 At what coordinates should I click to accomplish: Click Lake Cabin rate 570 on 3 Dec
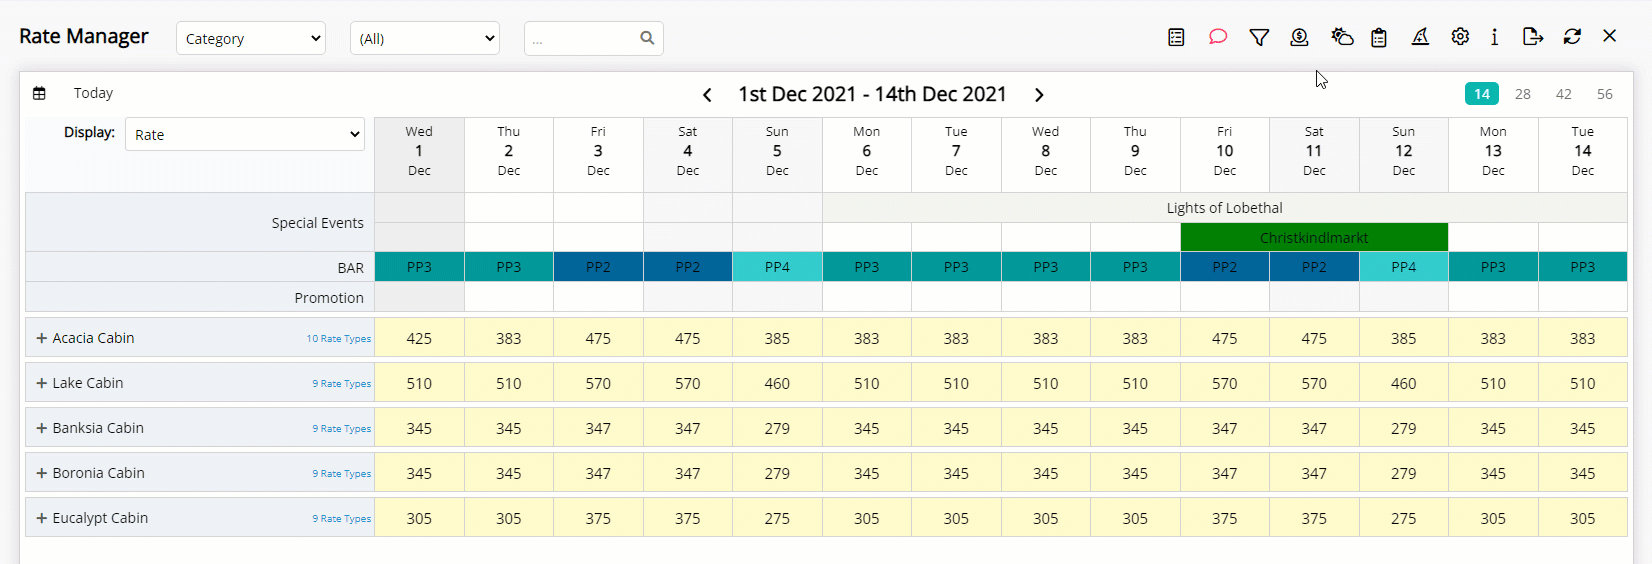pos(598,383)
